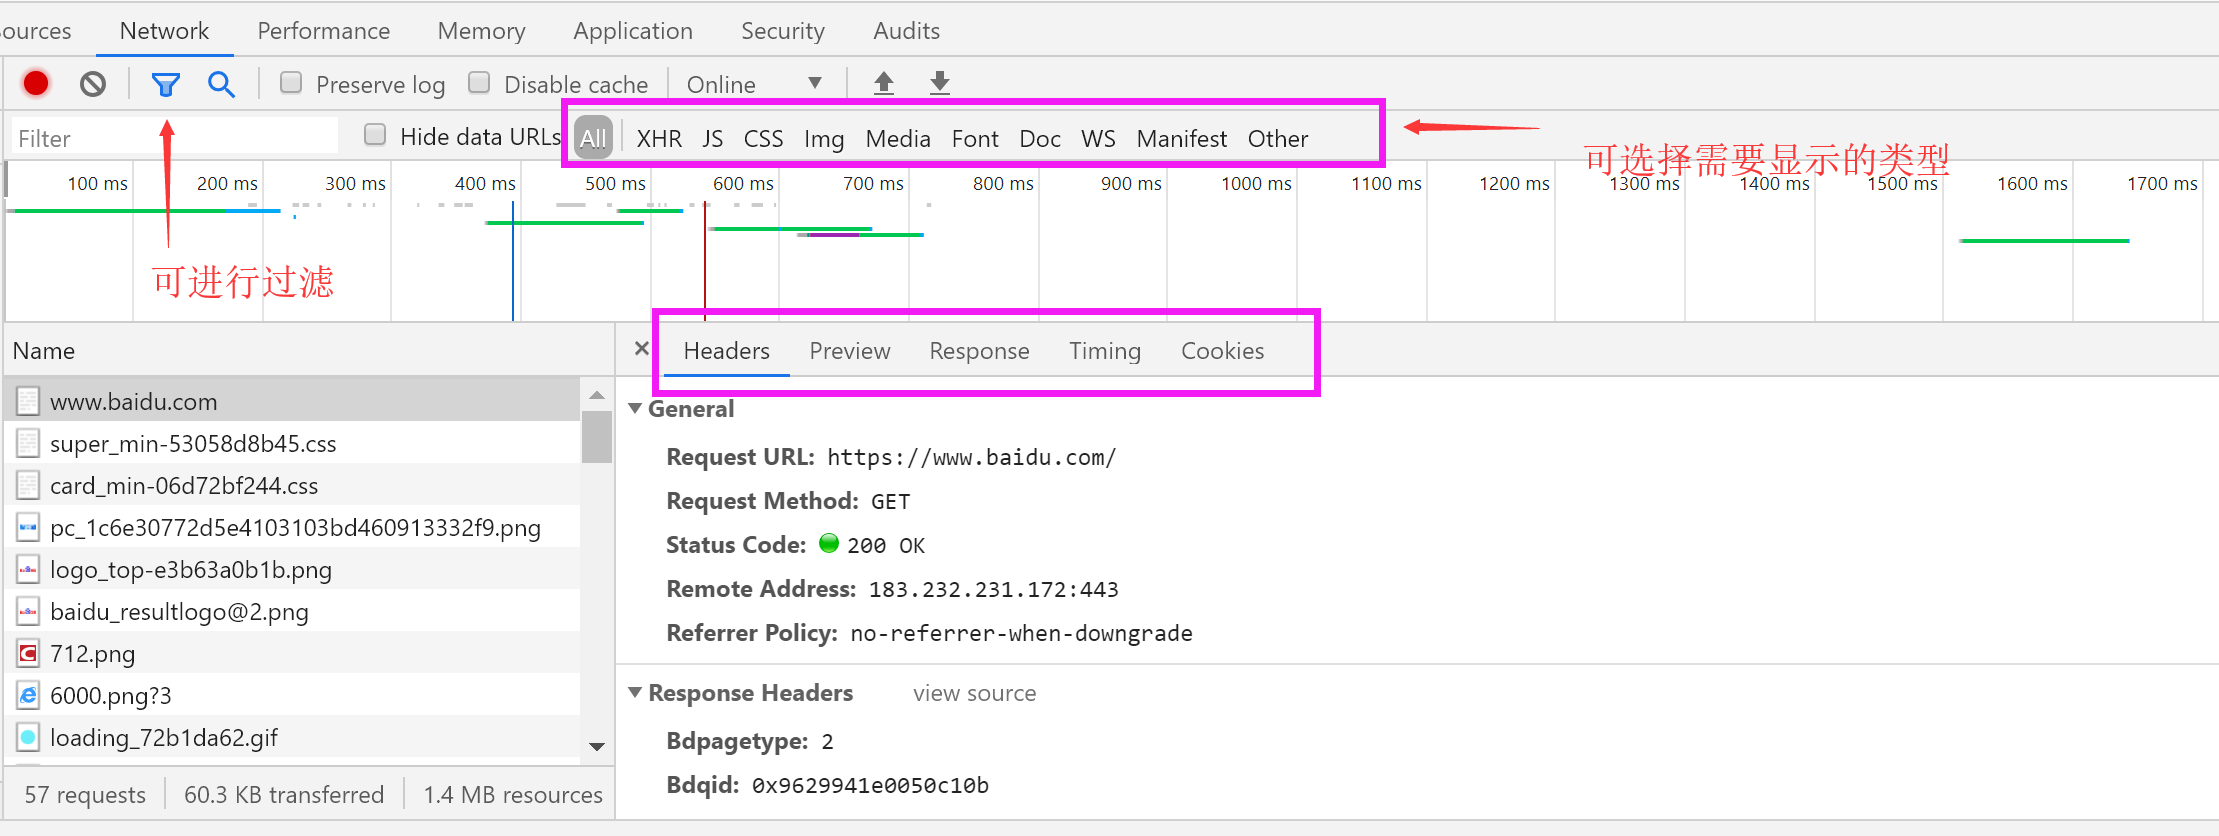Filter requests by Manifest

pos(1181,139)
